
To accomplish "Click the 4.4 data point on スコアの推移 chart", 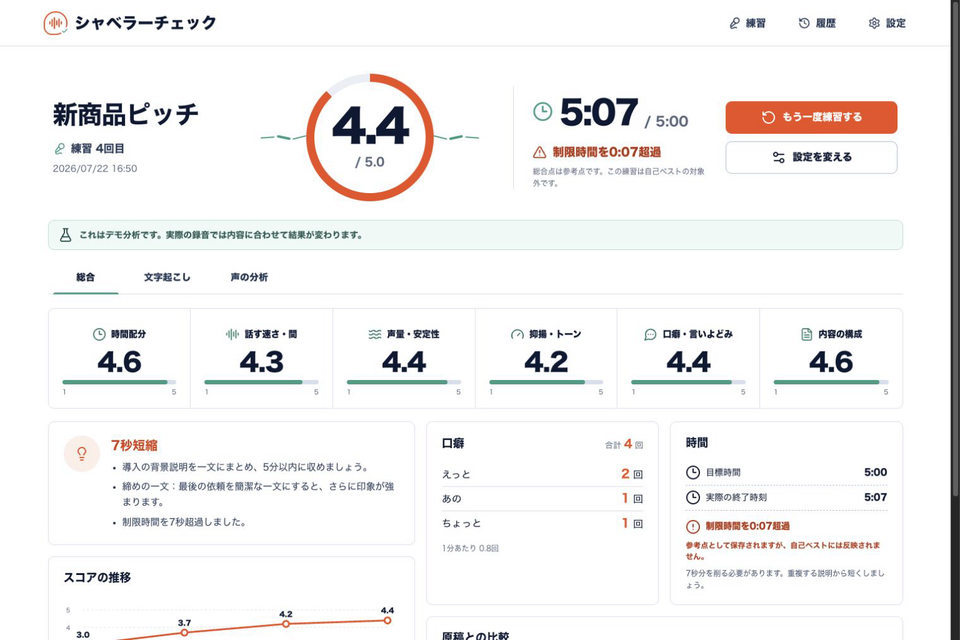I will [x=388, y=620].
